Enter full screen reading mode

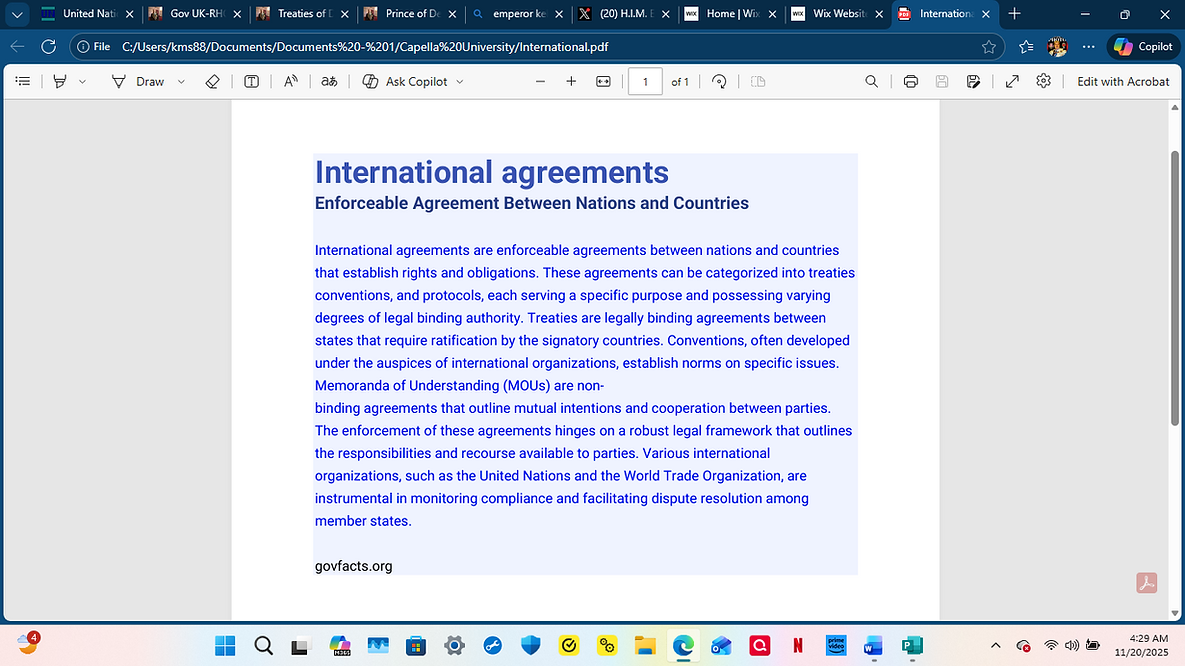click(1014, 81)
